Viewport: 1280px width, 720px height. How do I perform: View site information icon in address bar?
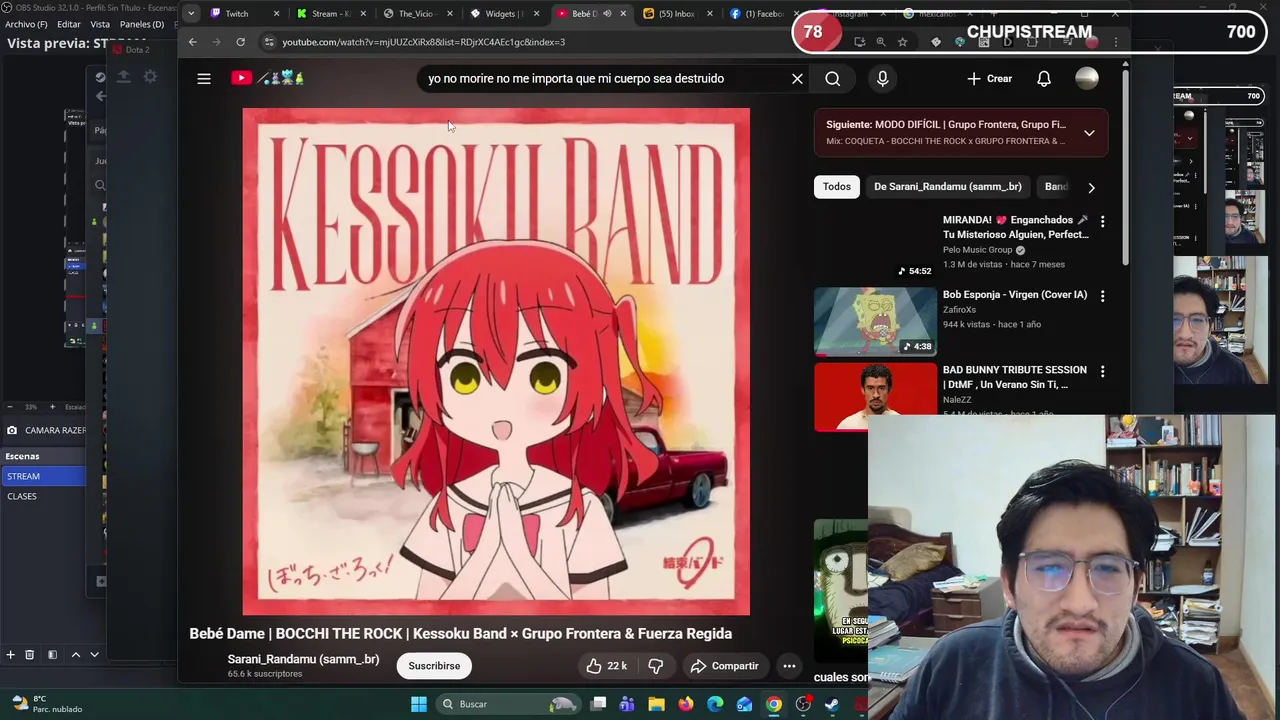tap(268, 42)
